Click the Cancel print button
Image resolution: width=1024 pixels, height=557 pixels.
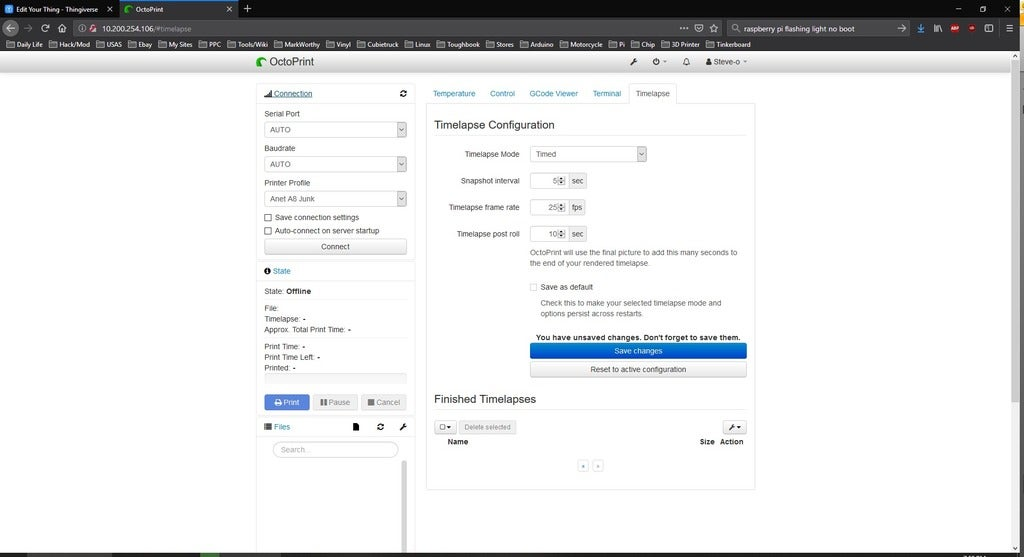(x=384, y=402)
